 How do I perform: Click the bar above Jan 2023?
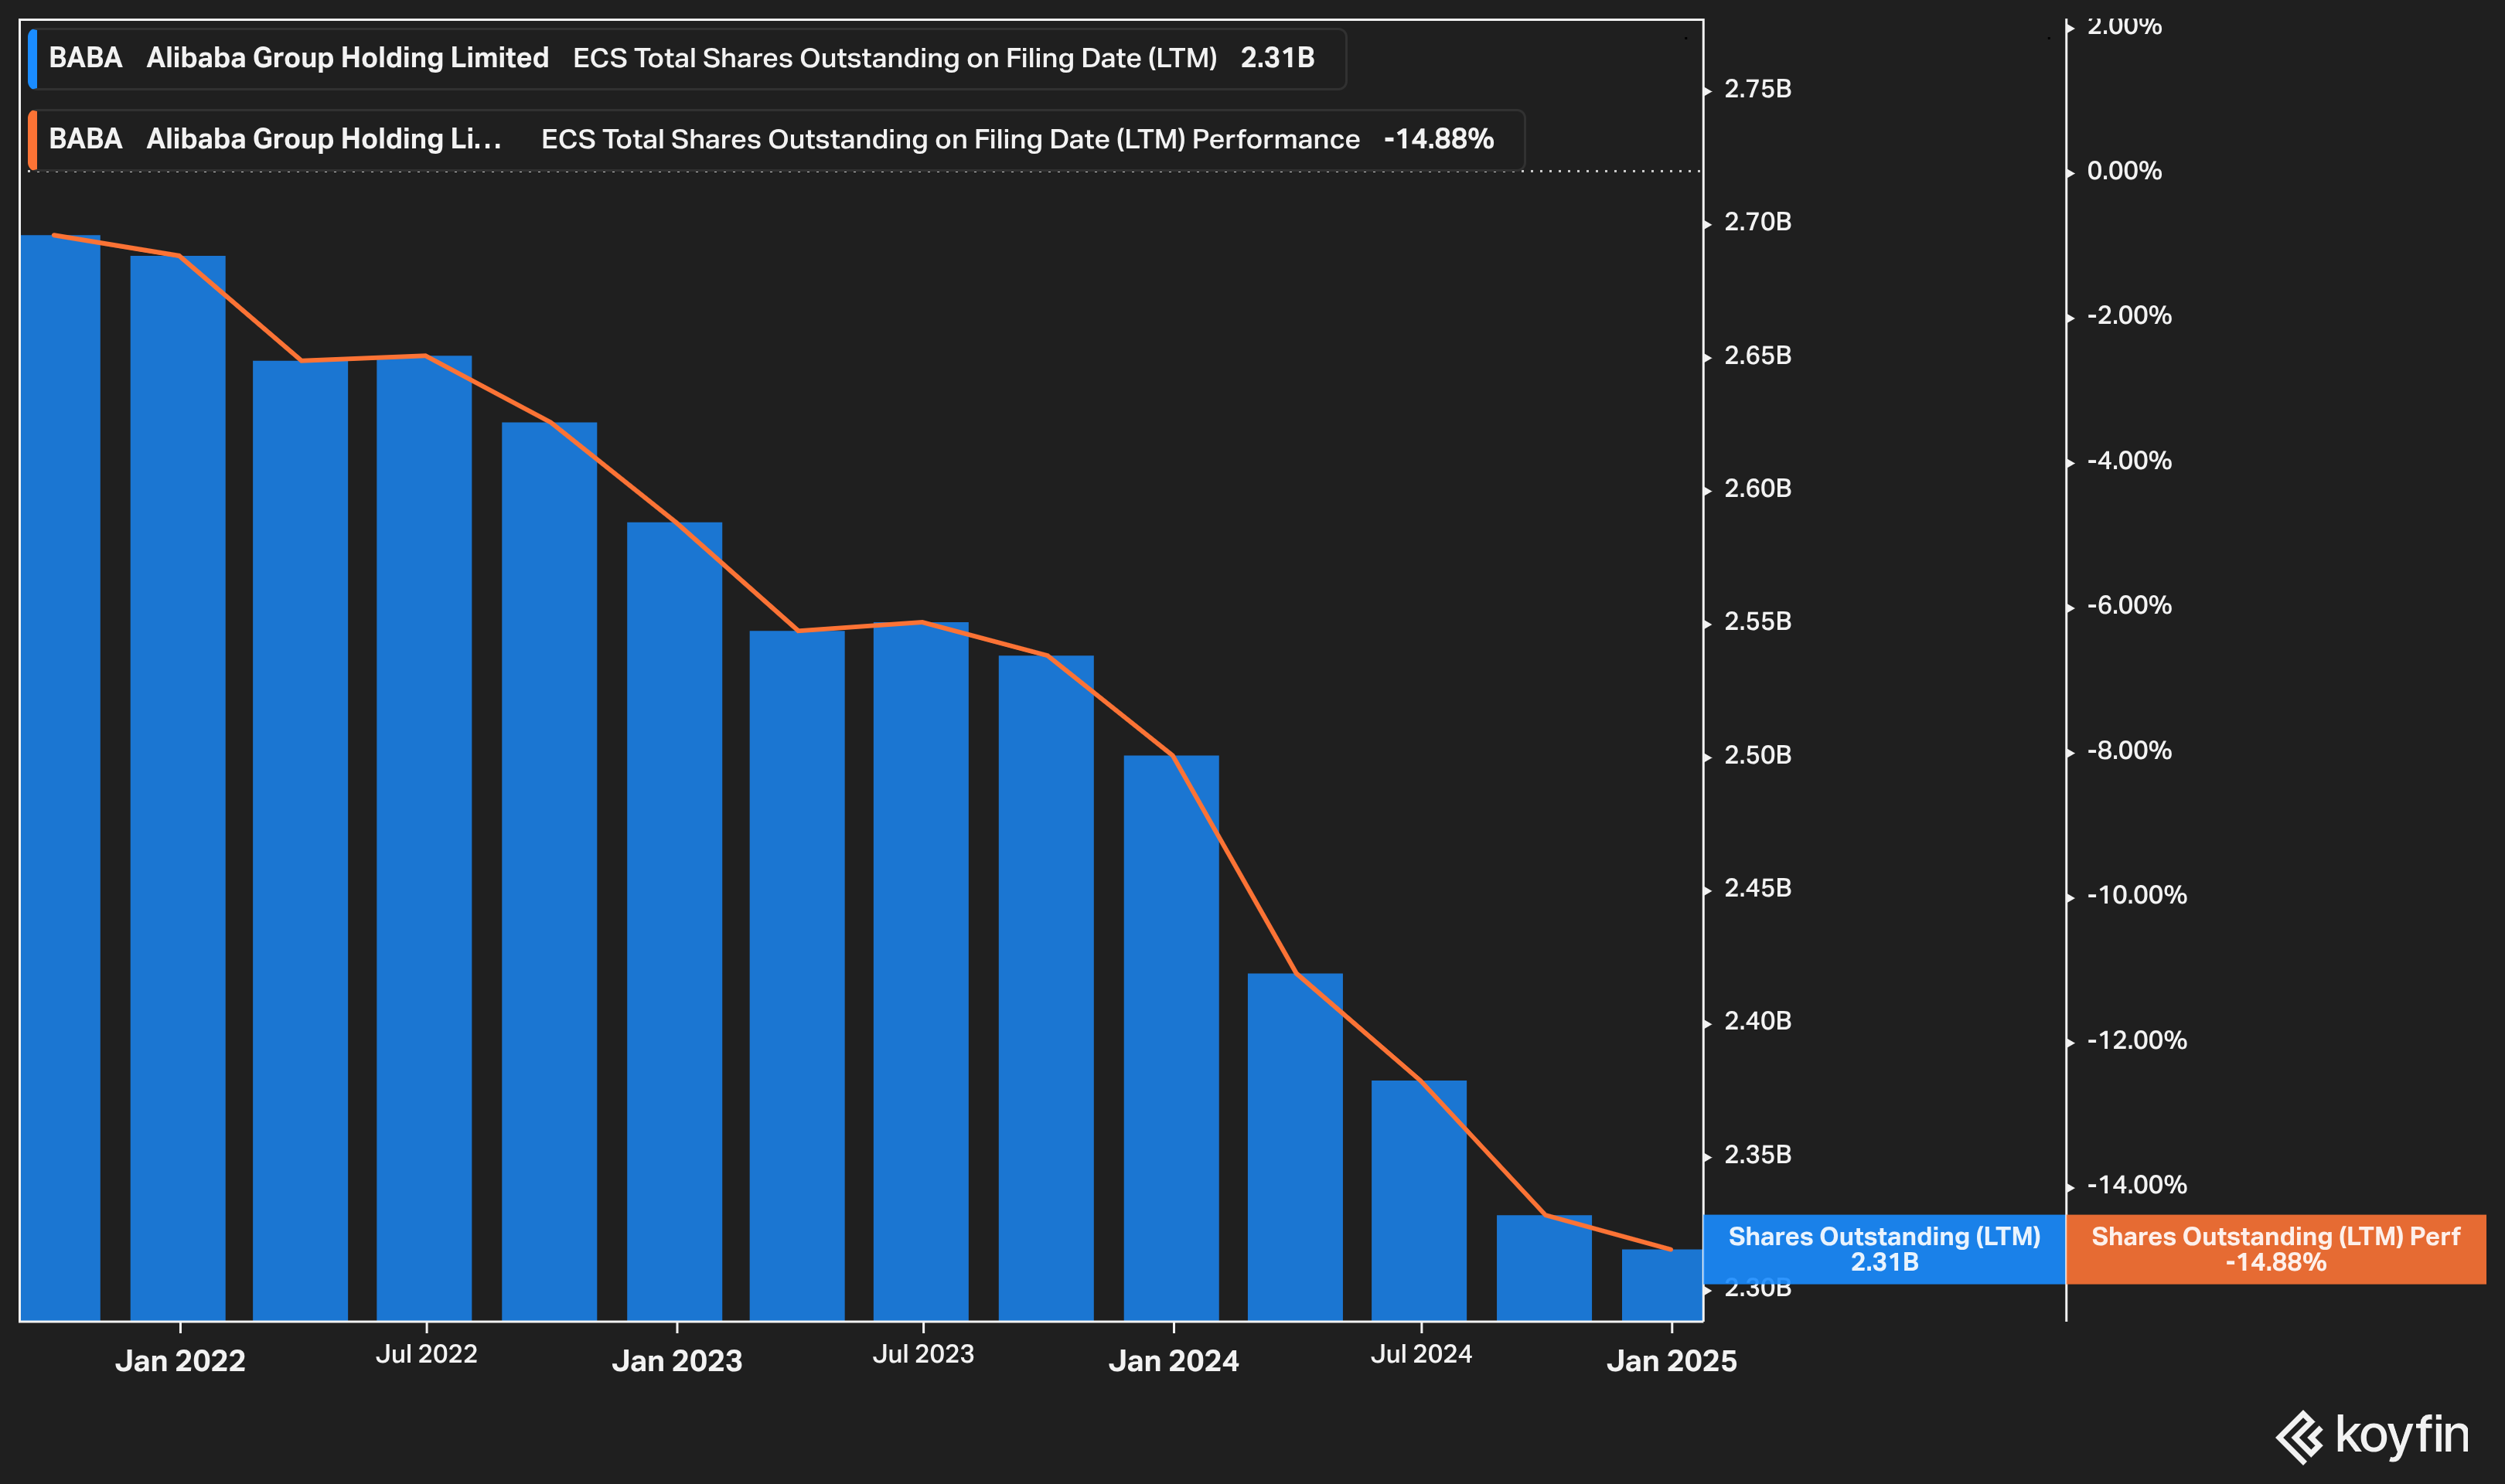(674, 921)
